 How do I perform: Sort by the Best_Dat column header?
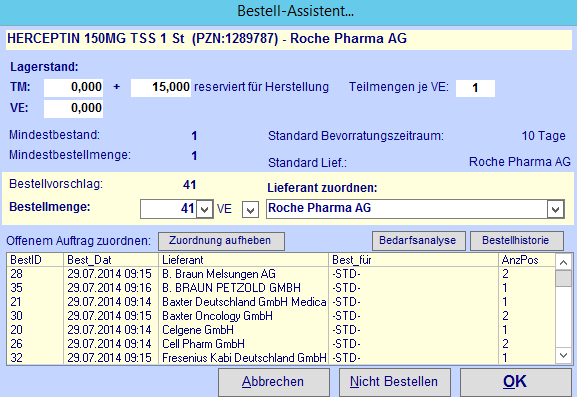click(111, 260)
